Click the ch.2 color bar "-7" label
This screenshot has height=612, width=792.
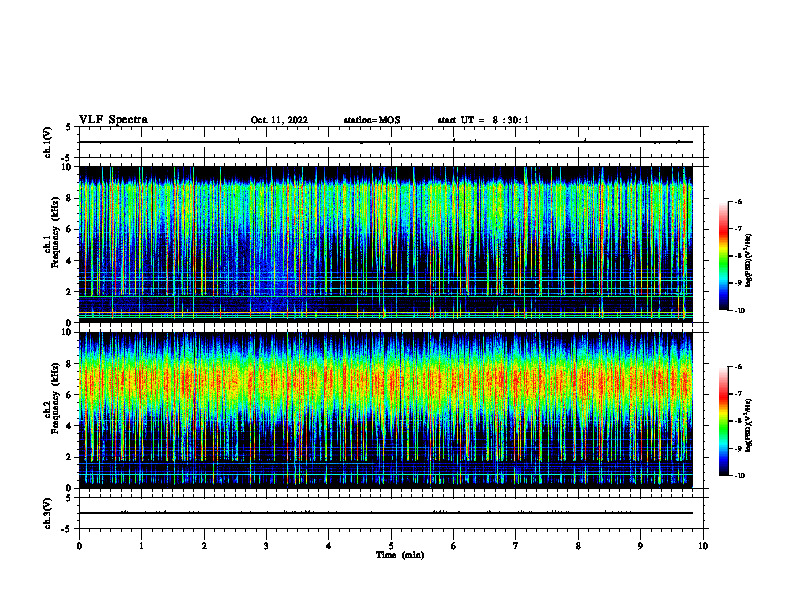(739, 394)
